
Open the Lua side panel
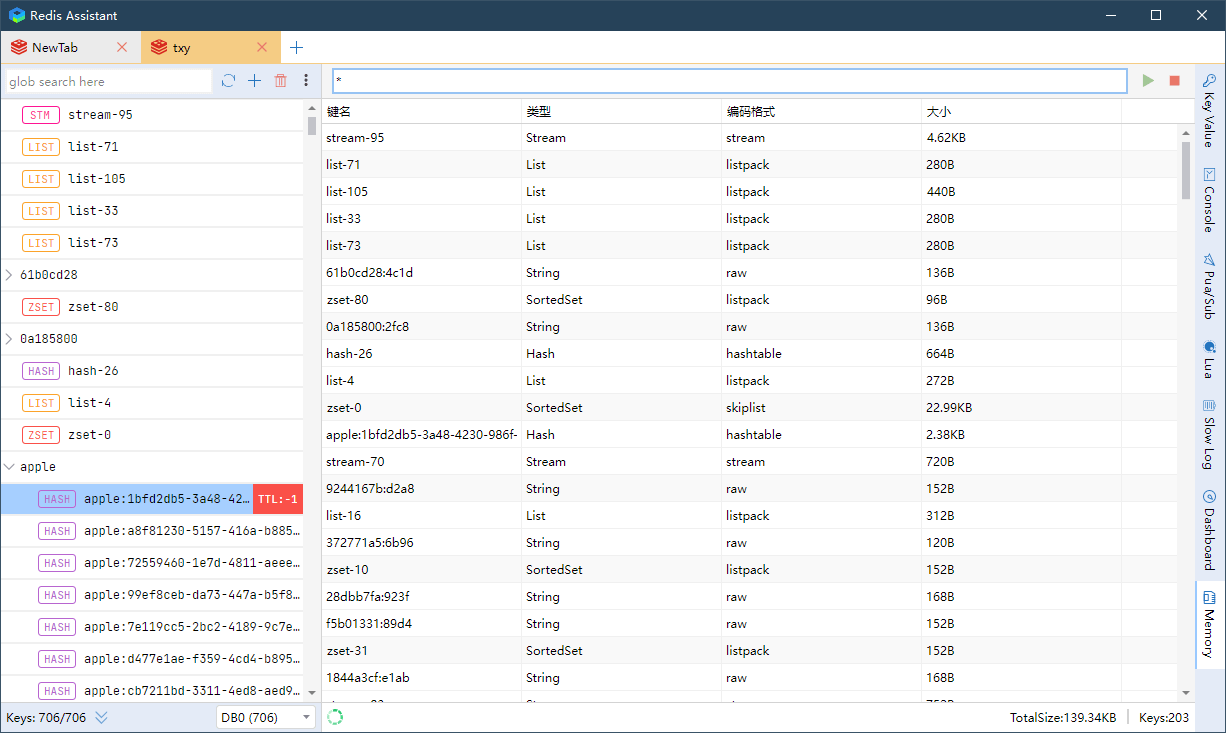pos(1210,359)
